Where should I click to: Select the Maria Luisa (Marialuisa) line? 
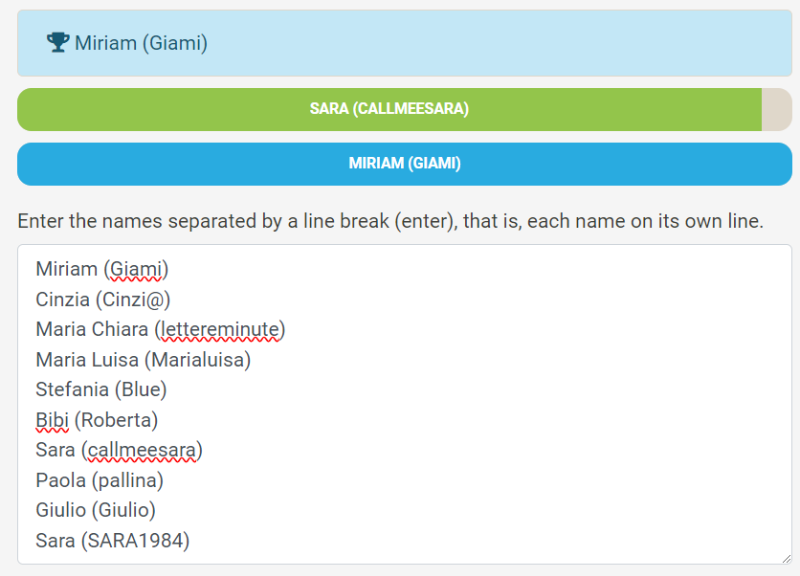click(x=143, y=359)
